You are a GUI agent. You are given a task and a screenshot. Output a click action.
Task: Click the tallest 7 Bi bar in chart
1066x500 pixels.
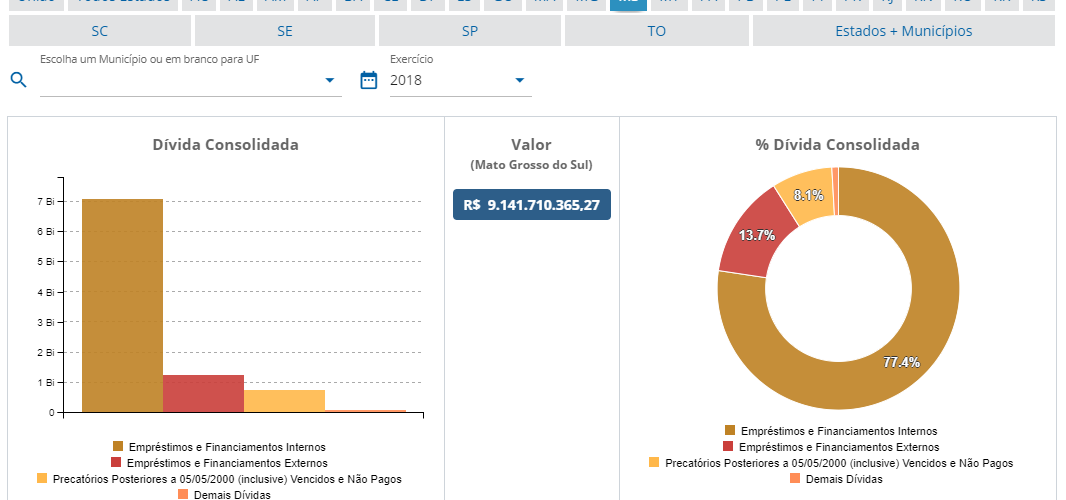122,305
